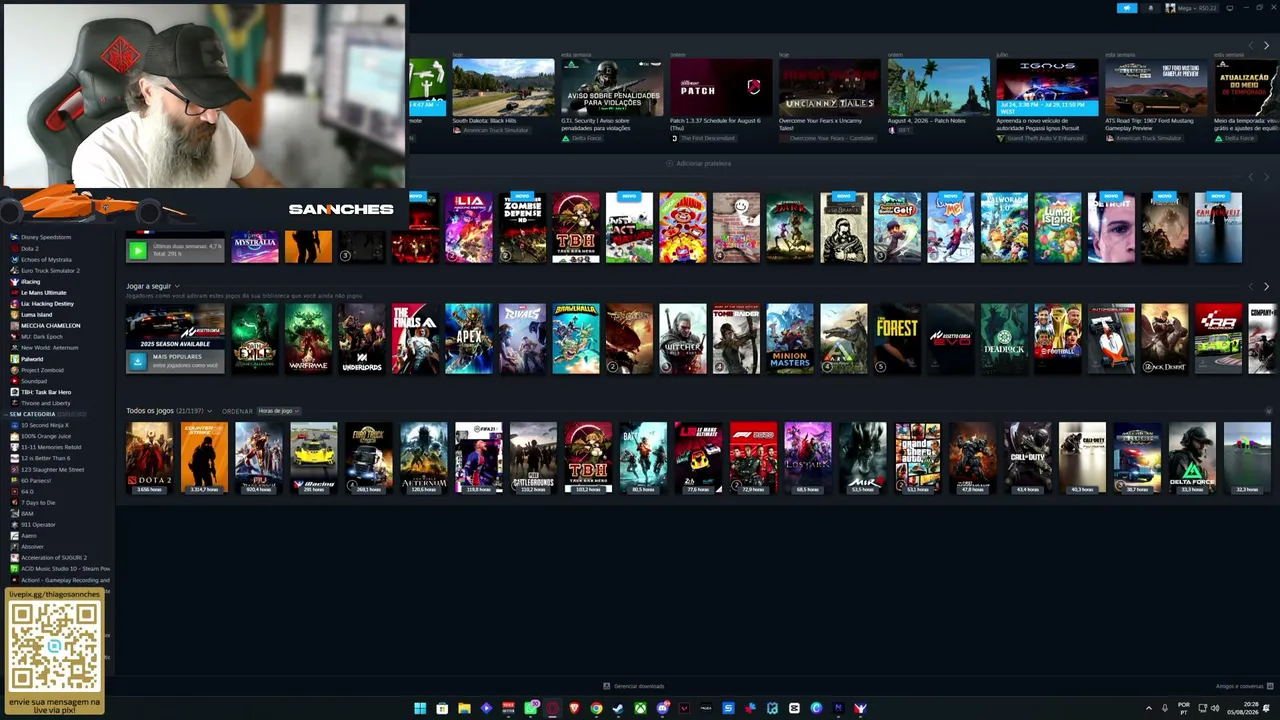Select New World: Aeternum in the sidebar
Image resolution: width=1280 pixels, height=720 pixels.
[49, 348]
